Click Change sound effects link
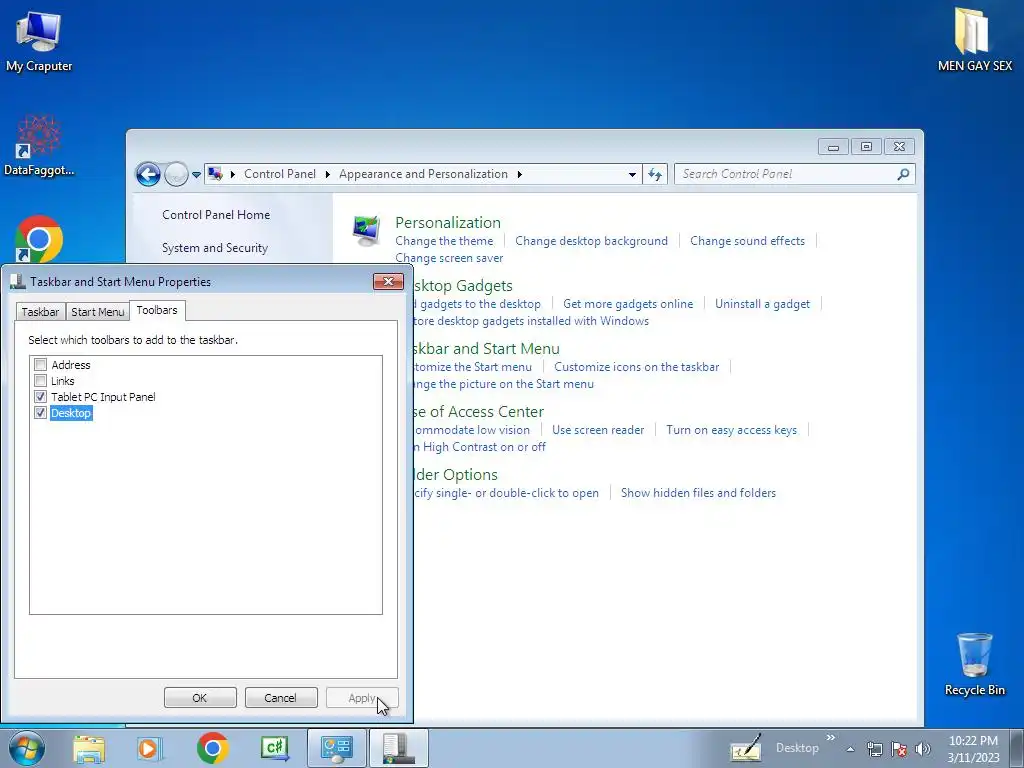This screenshot has width=1024, height=768. pos(747,241)
